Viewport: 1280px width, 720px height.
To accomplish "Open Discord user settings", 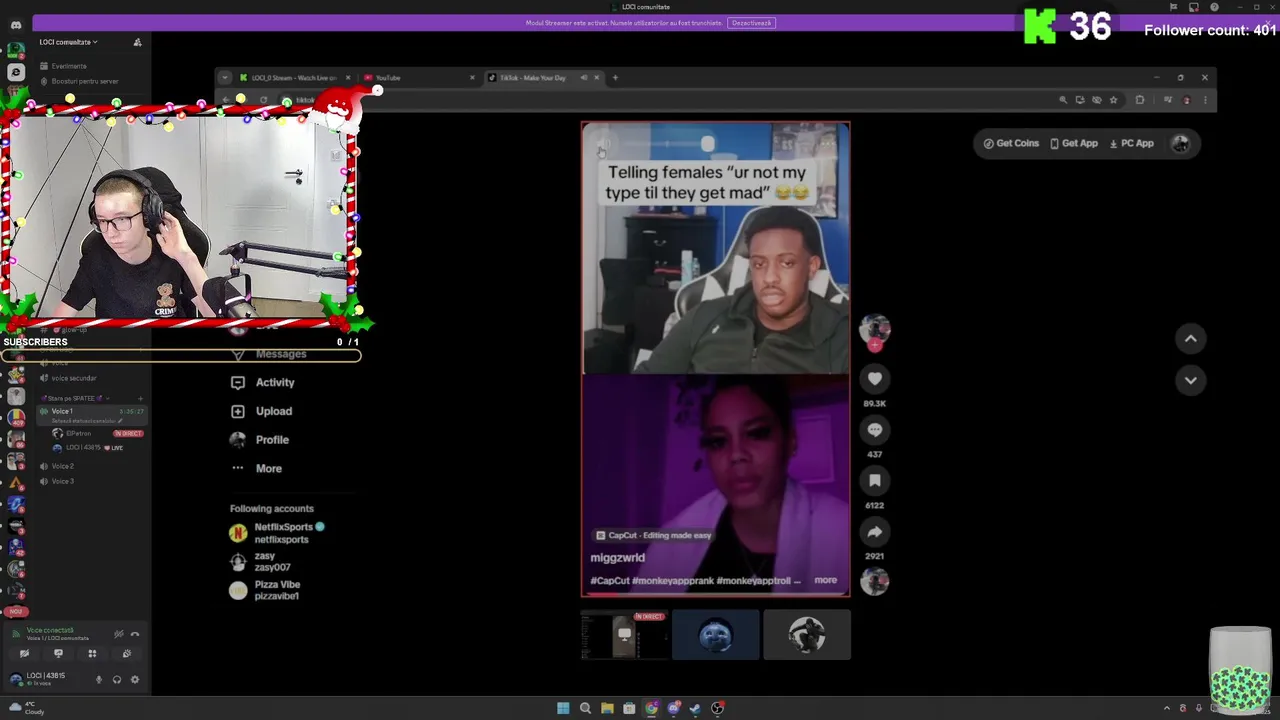I will click(135, 680).
